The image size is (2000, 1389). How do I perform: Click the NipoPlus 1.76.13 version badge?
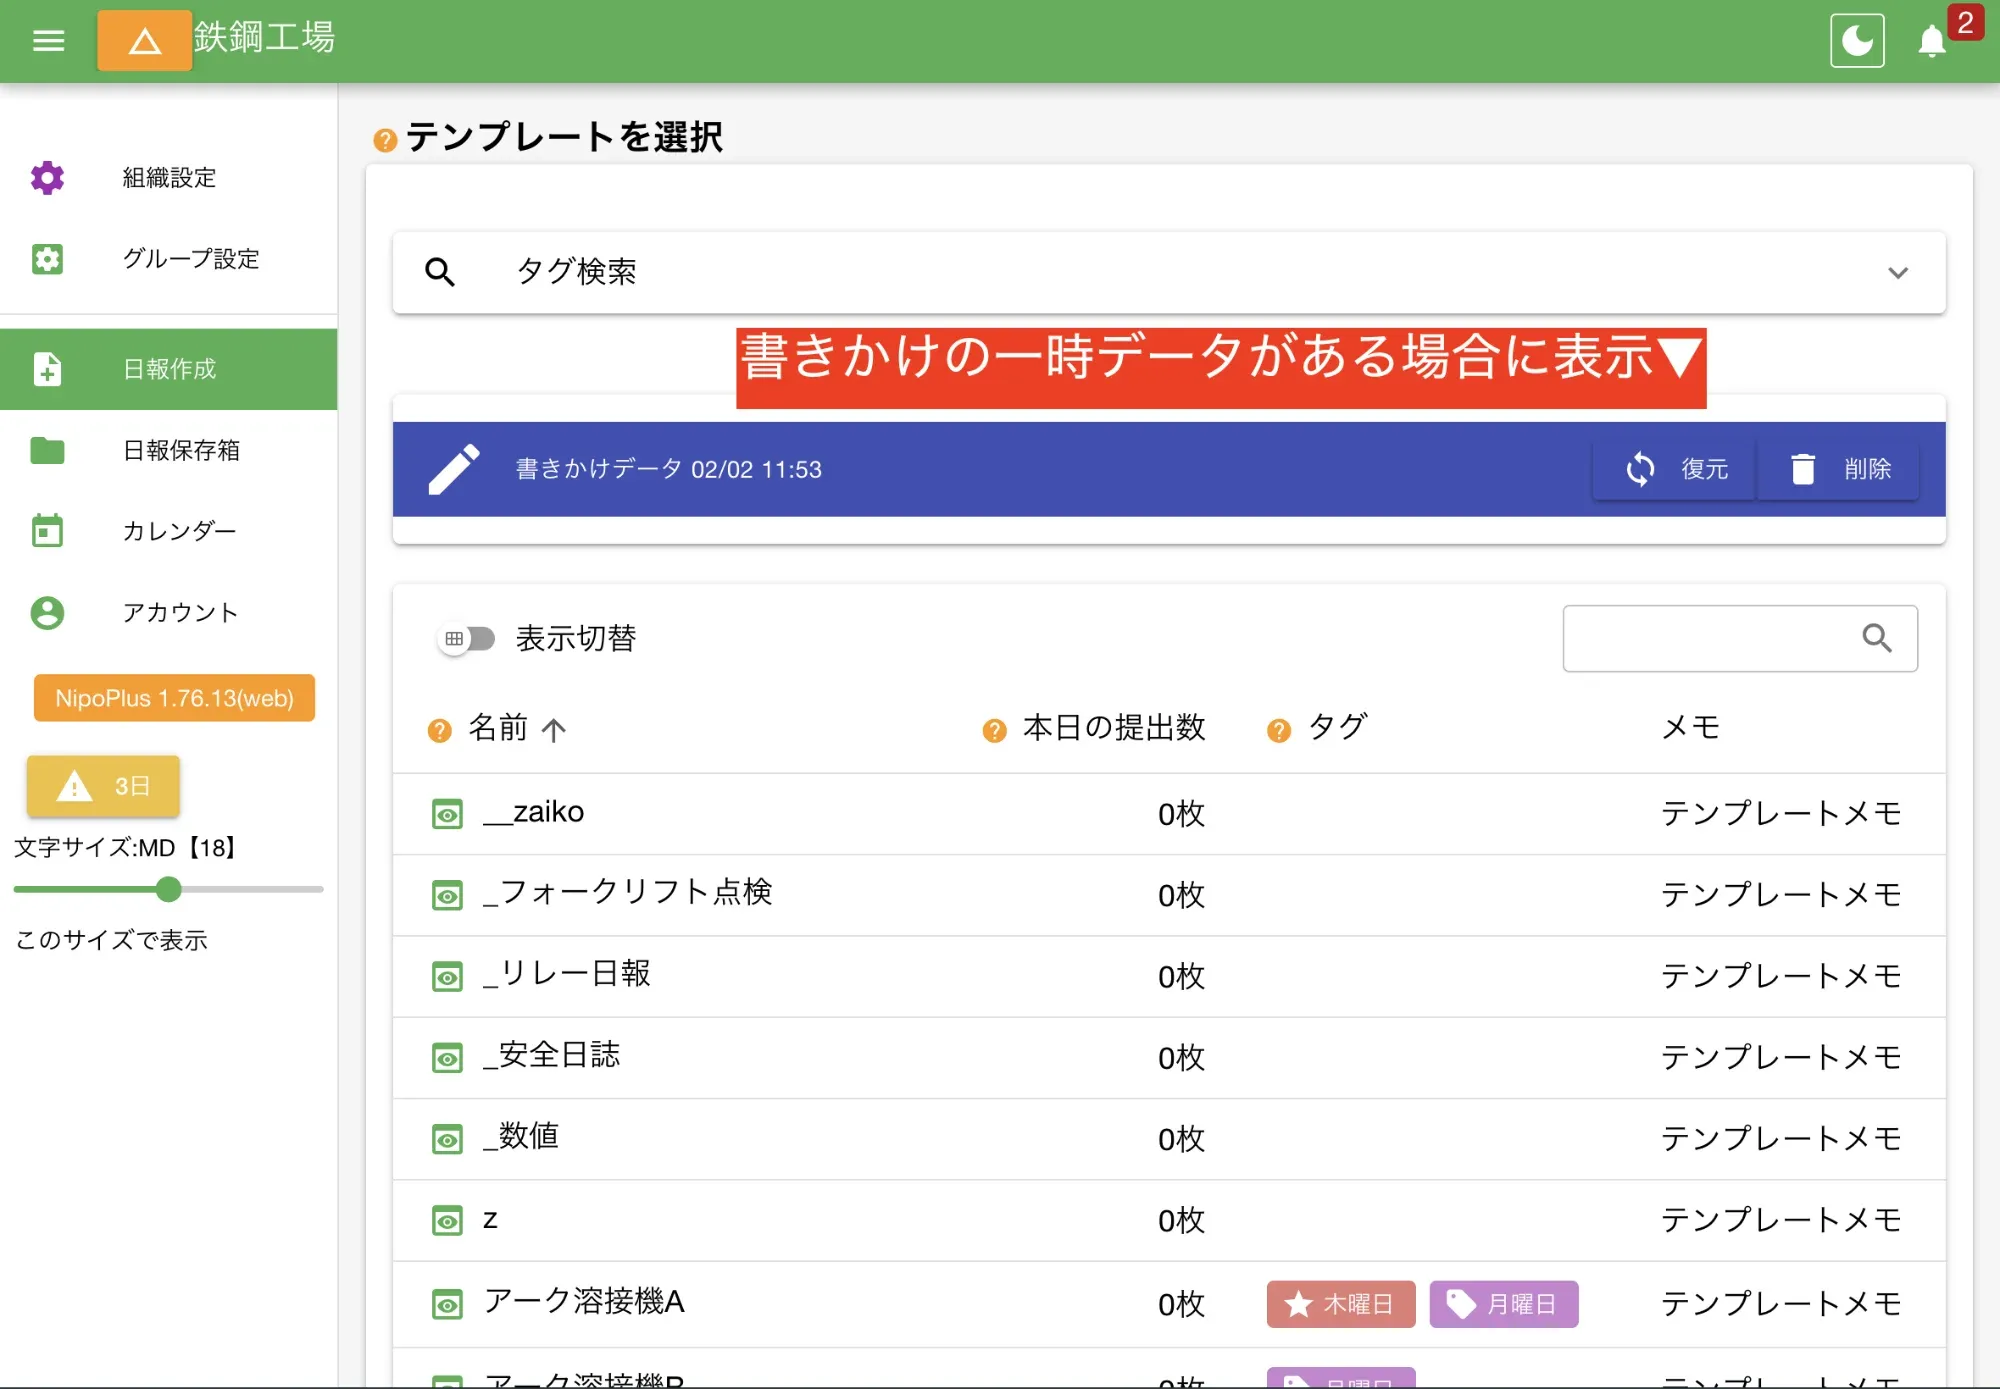point(172,698)
